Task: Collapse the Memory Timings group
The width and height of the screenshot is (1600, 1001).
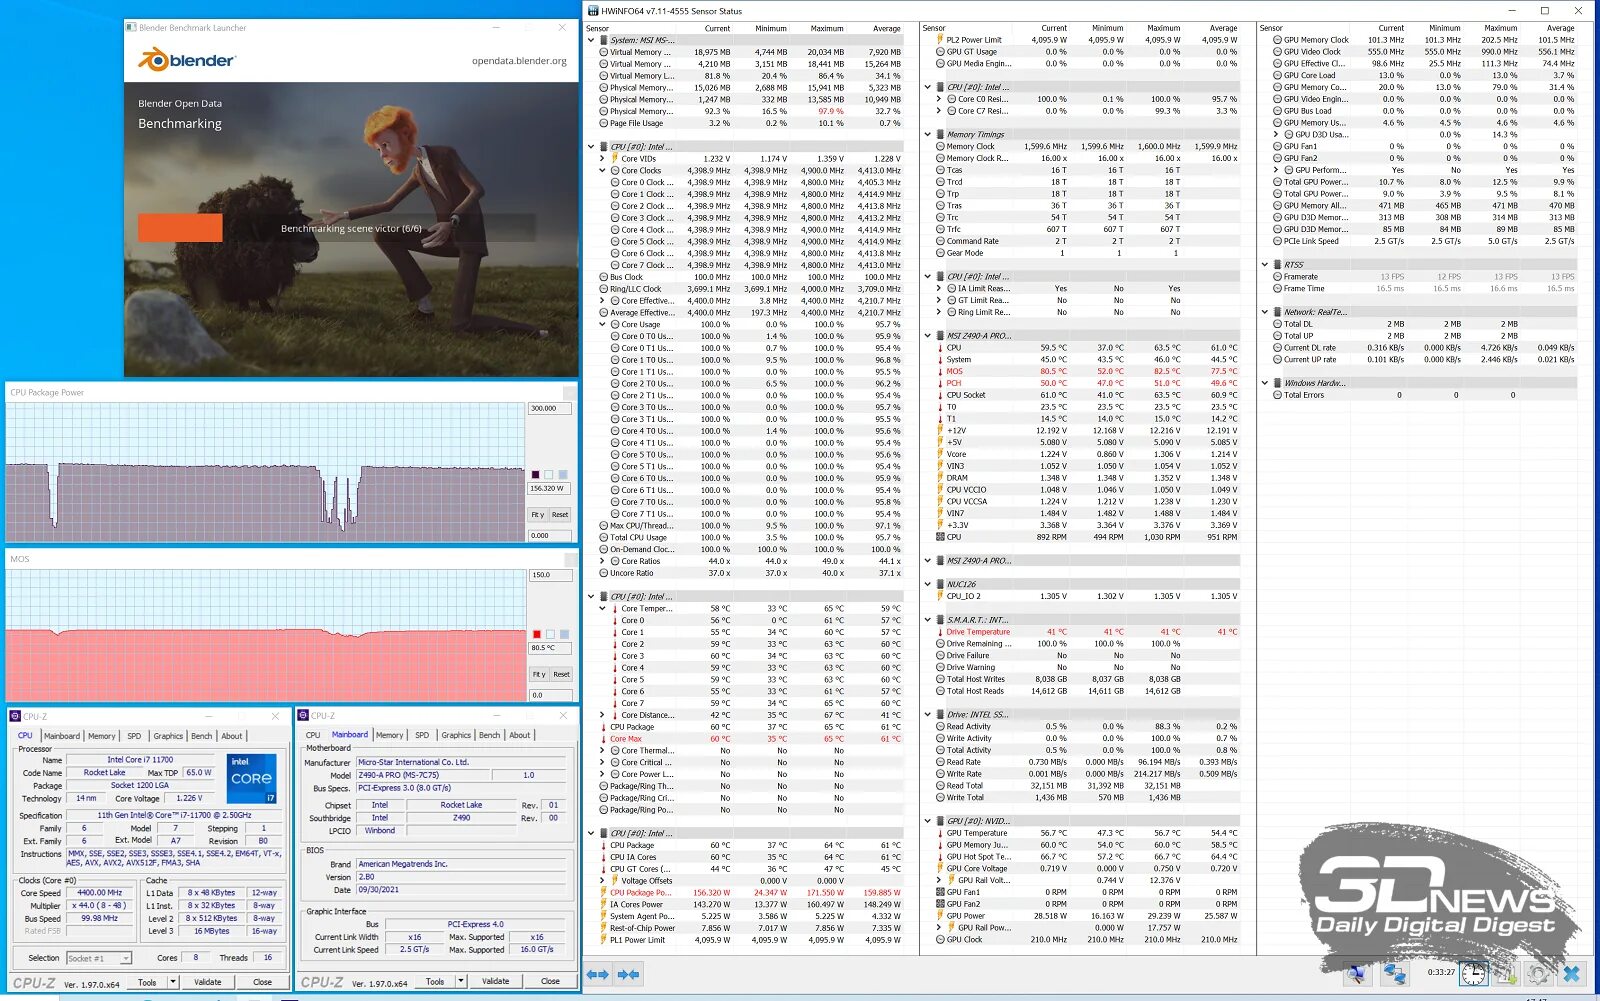Action: tap(928, 134)
